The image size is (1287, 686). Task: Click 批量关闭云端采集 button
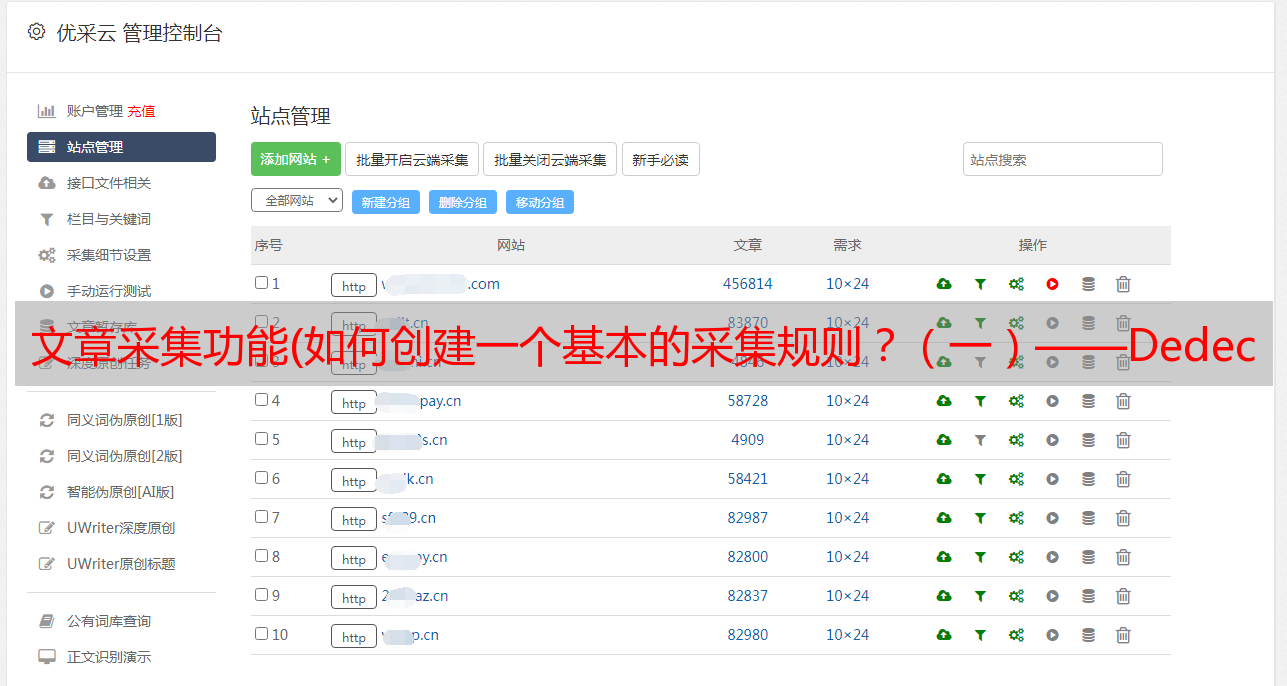click(x=550, y=159)
